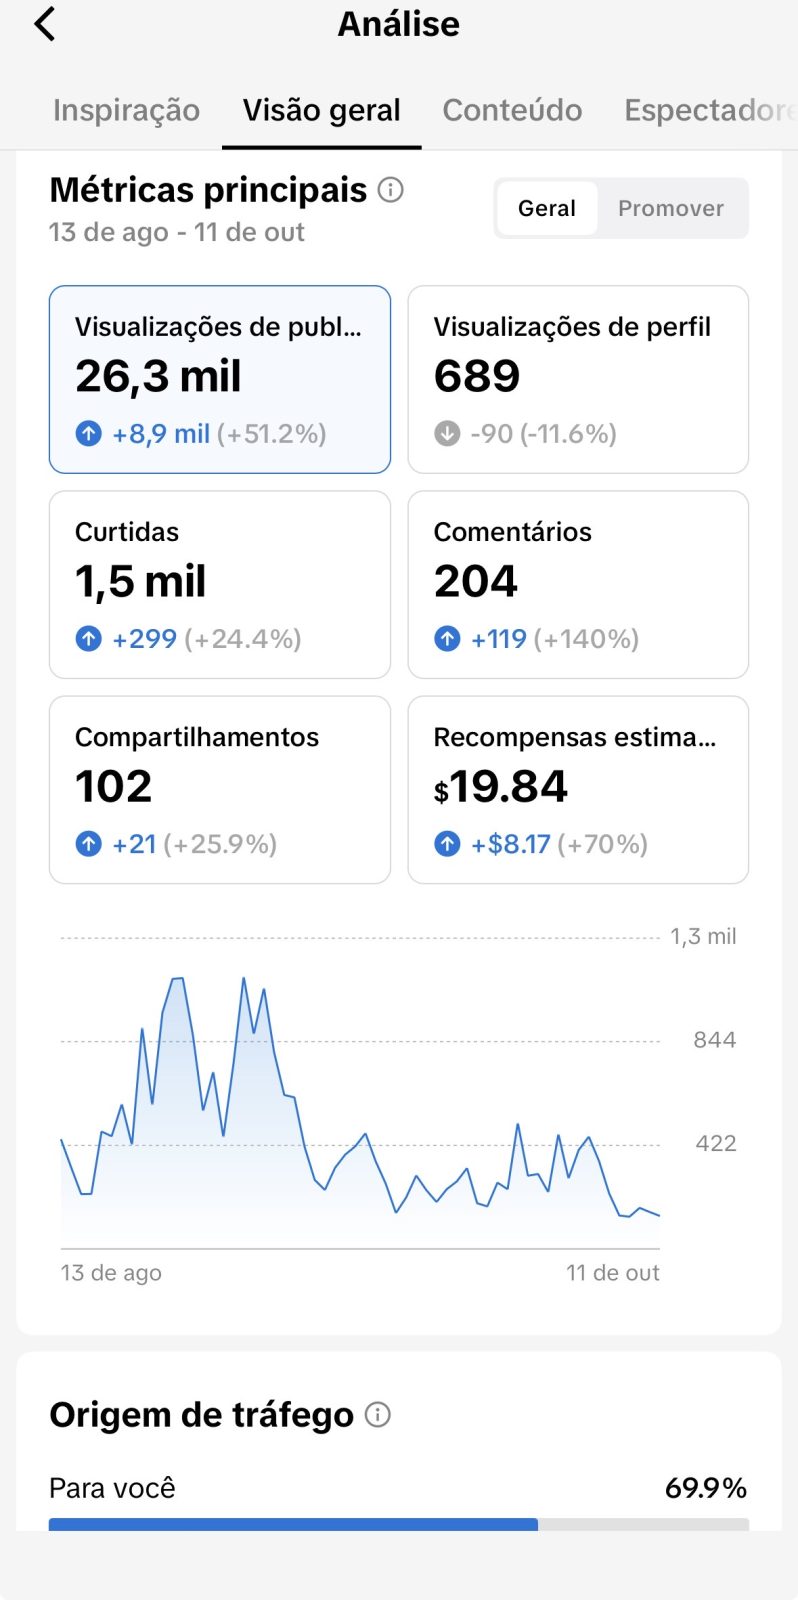Tap up-arrow icon in Visualizações de publ... card
The height and width of the screenshot is (1600, 798).
[x=89, y=433]
